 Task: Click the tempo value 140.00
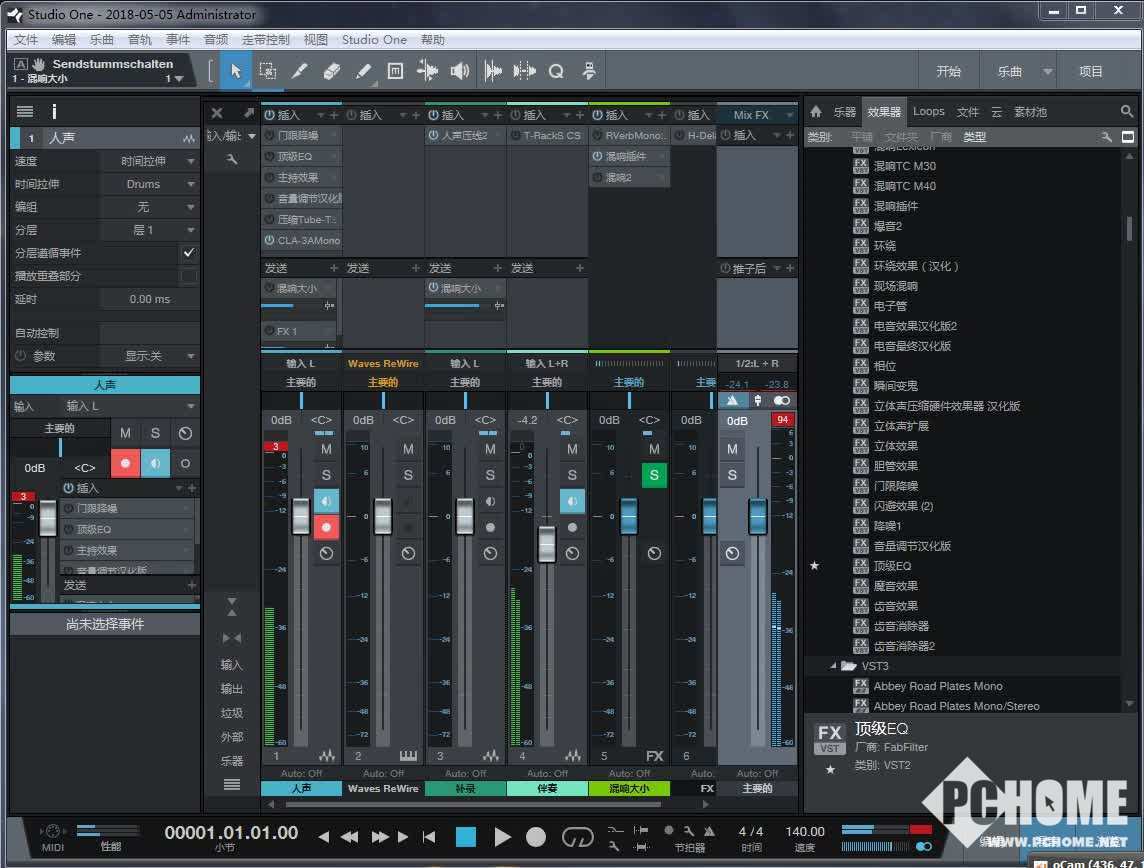805,832
